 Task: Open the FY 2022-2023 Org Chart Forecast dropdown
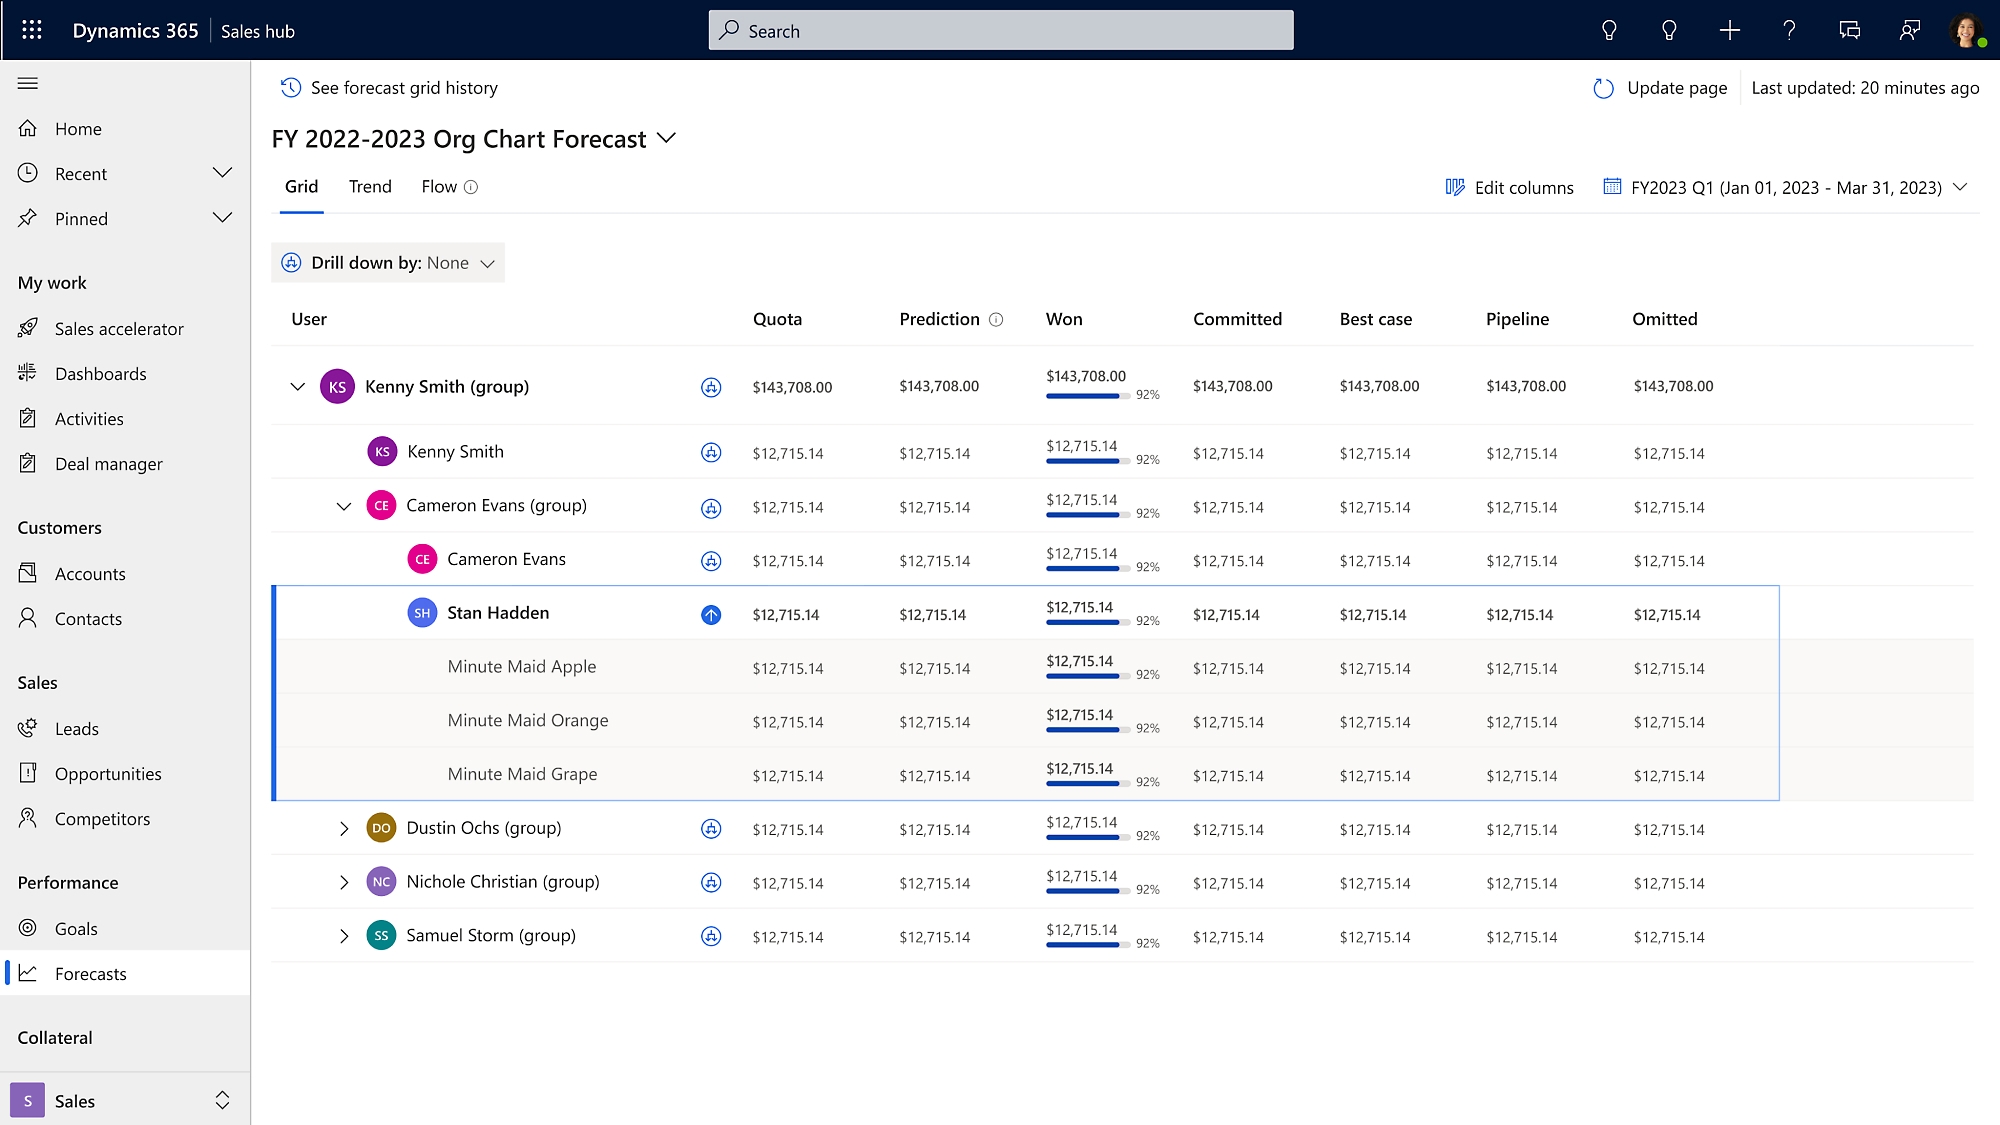coord(666,137)
